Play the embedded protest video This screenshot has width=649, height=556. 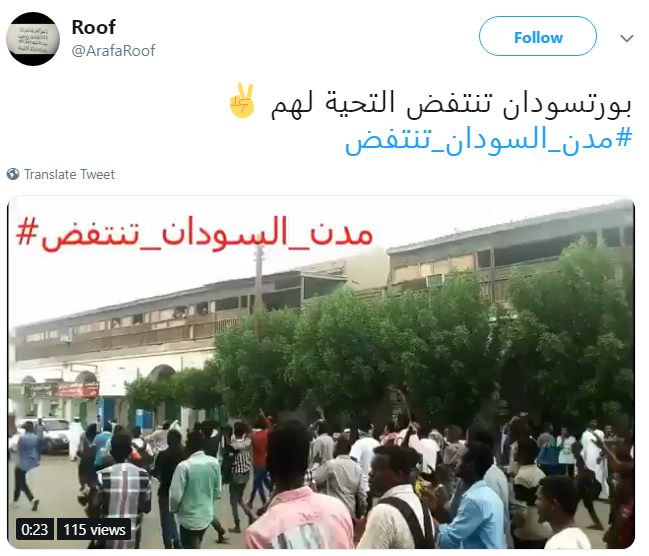[321, 373]
